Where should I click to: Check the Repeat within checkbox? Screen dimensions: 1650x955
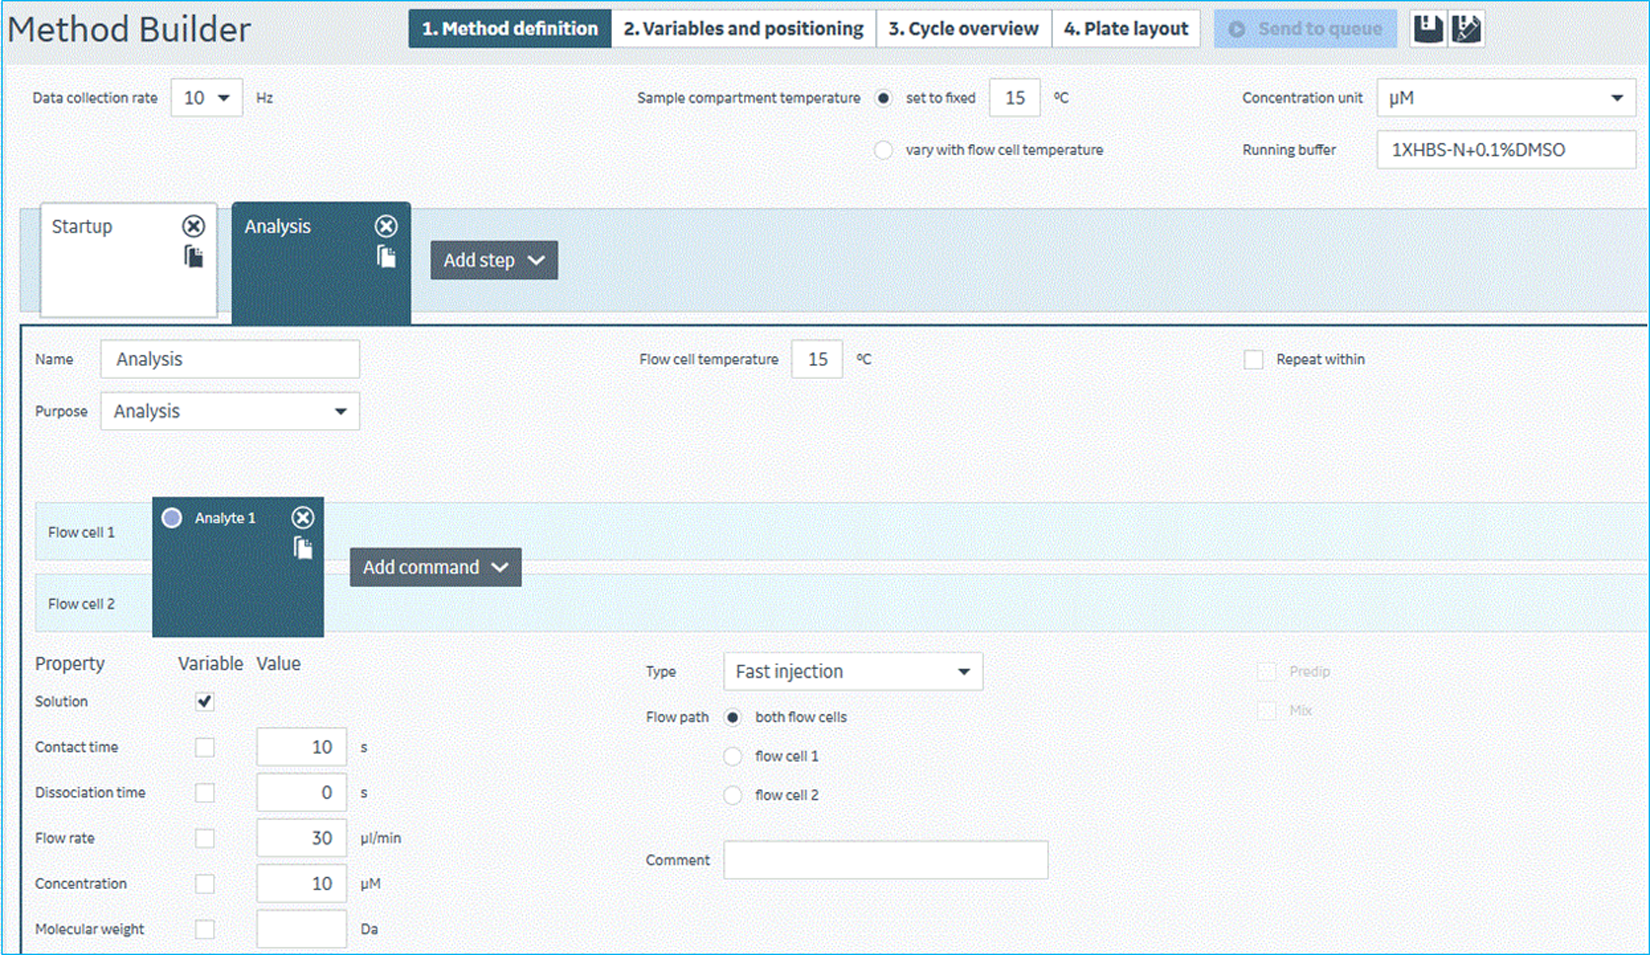coord(1253,359)
